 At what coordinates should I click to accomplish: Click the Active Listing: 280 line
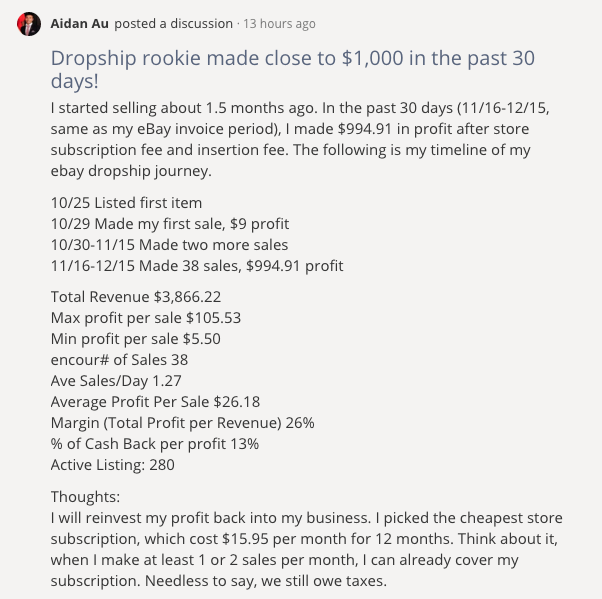(x=112, y=465)
